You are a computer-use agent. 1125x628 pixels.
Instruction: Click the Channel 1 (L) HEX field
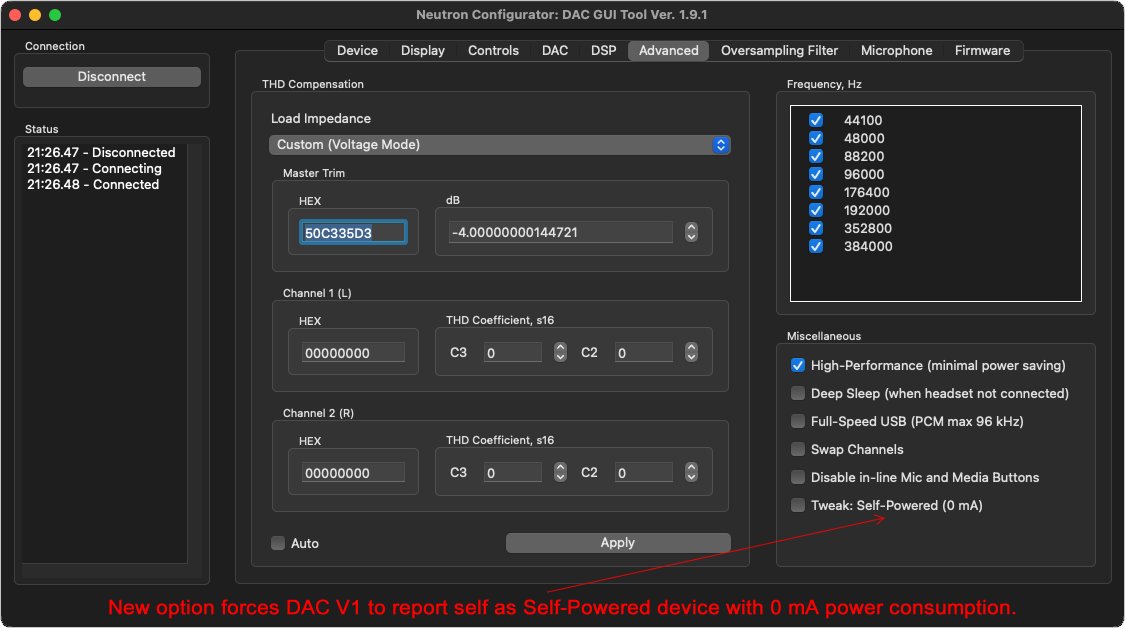(353, 352)
